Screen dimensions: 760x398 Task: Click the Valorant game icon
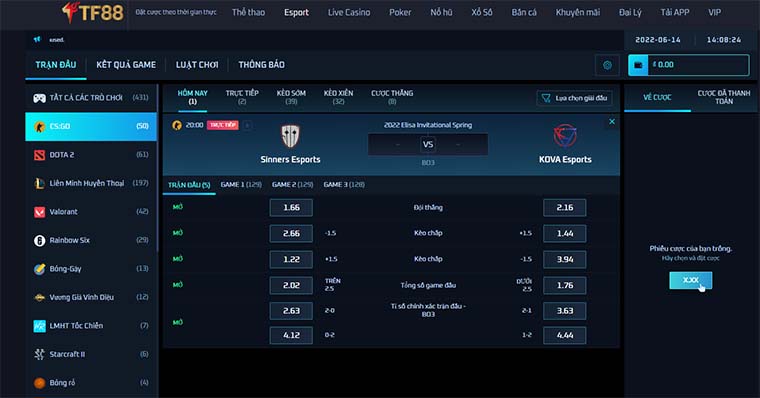pyautogui.click(x=39, y=212)
